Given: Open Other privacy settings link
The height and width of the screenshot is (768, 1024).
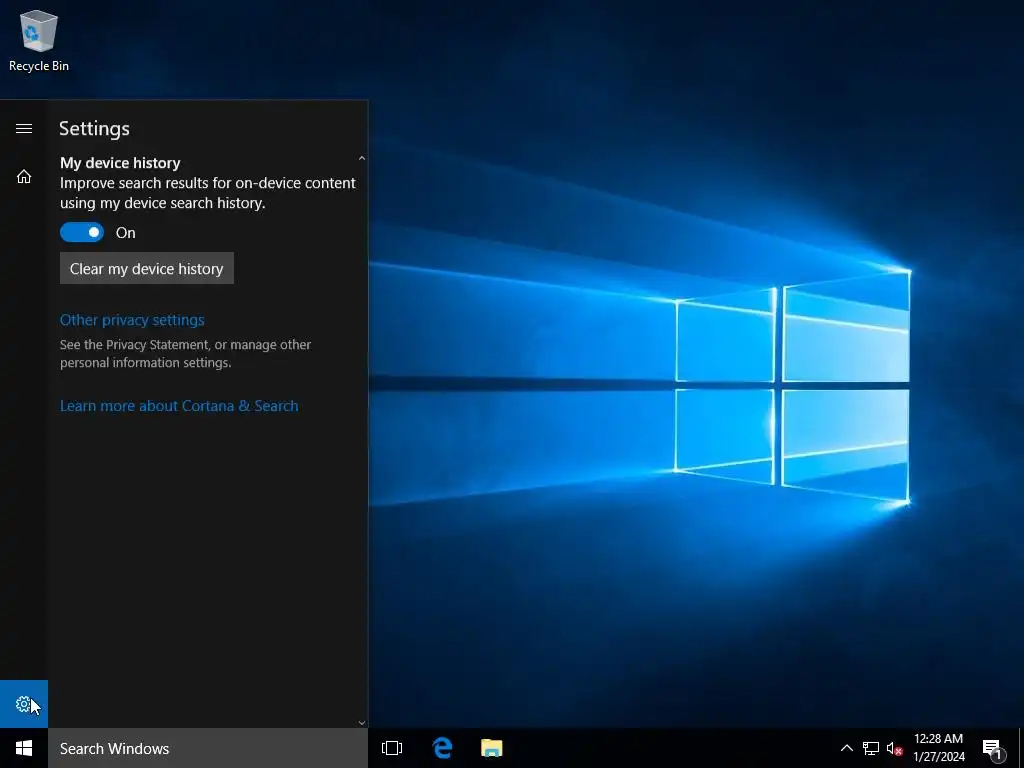Looking at the screenshot, I should [x=132, y=320].
